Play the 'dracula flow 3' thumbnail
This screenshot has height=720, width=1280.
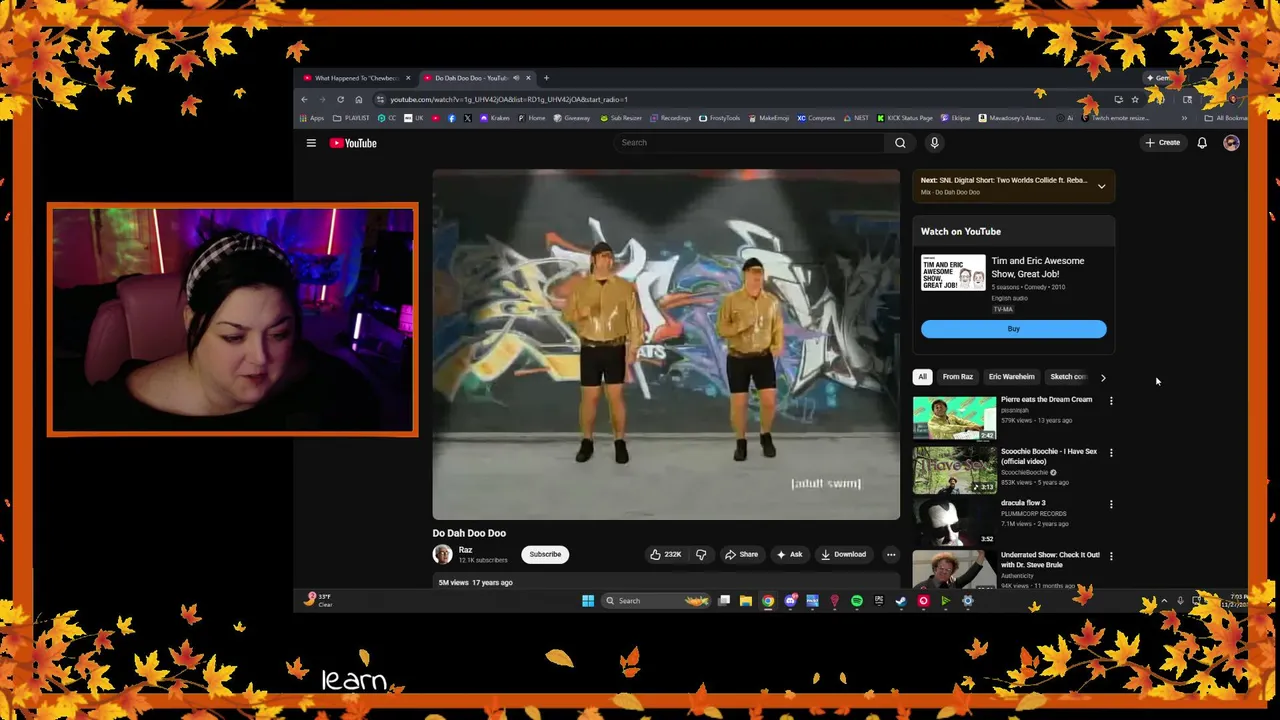click(x=954, y=521)
